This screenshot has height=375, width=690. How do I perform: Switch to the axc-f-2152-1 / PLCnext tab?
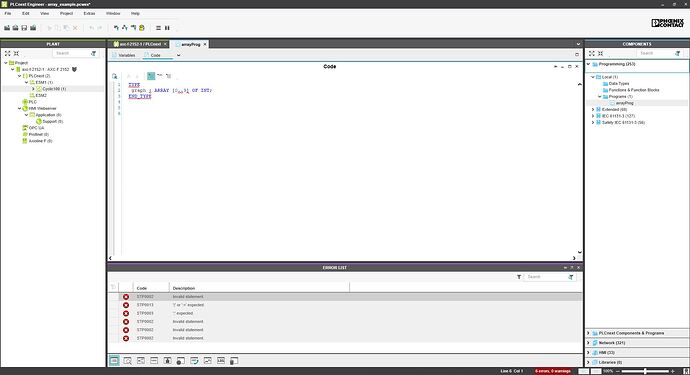point(137,44)
